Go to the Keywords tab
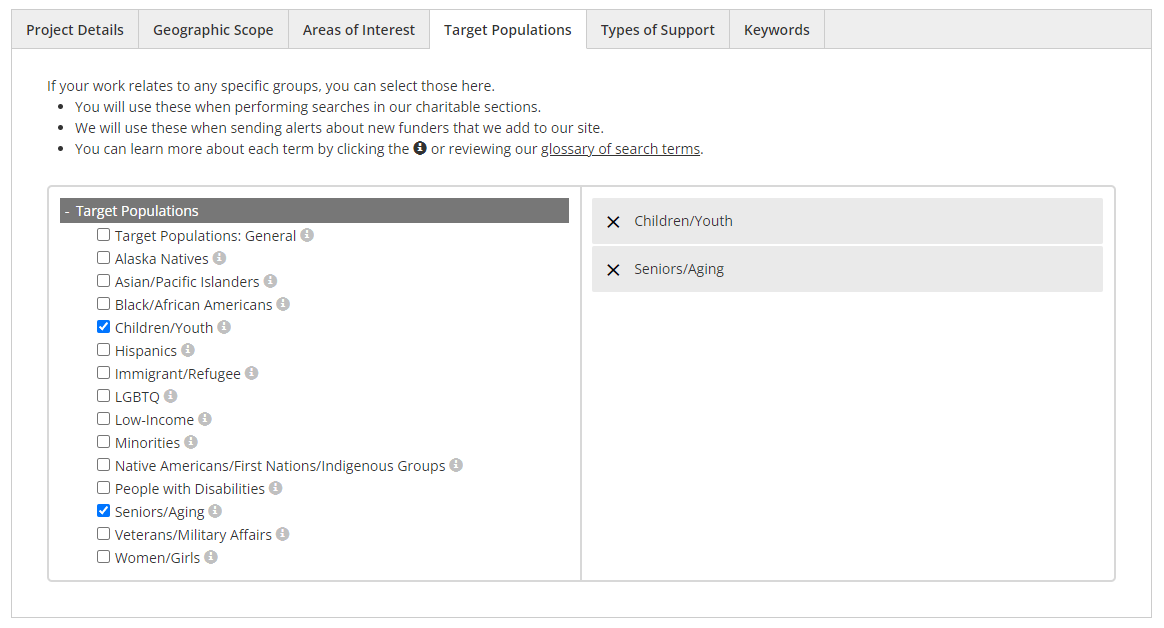This screenshot has width=1164, height=628. (x=776, y=30)
